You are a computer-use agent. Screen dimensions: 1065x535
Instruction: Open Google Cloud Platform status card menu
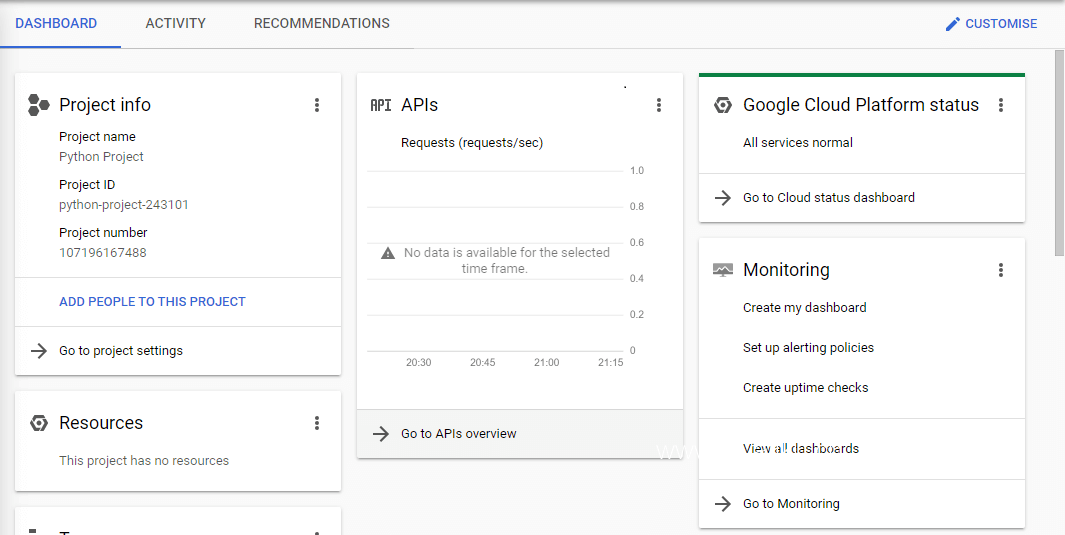tap(1000, 105)
